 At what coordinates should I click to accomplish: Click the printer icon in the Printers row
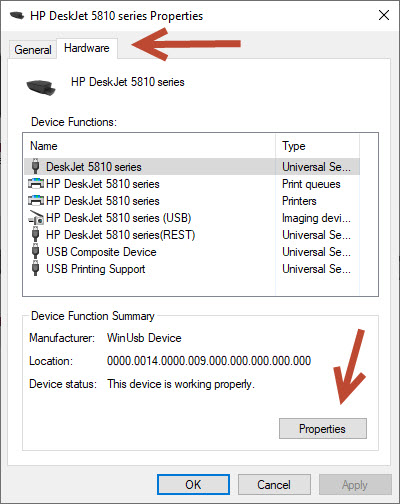(36, 201)
